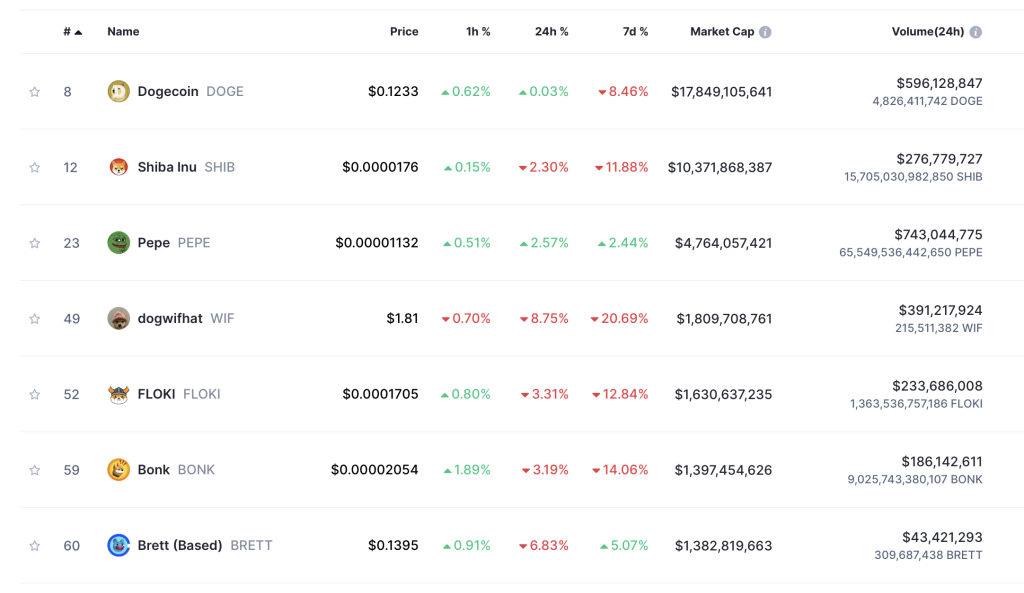Open FLOKI volume $233,686,008
This screenshot has width=1024, height=593.
tap(937, 387)
